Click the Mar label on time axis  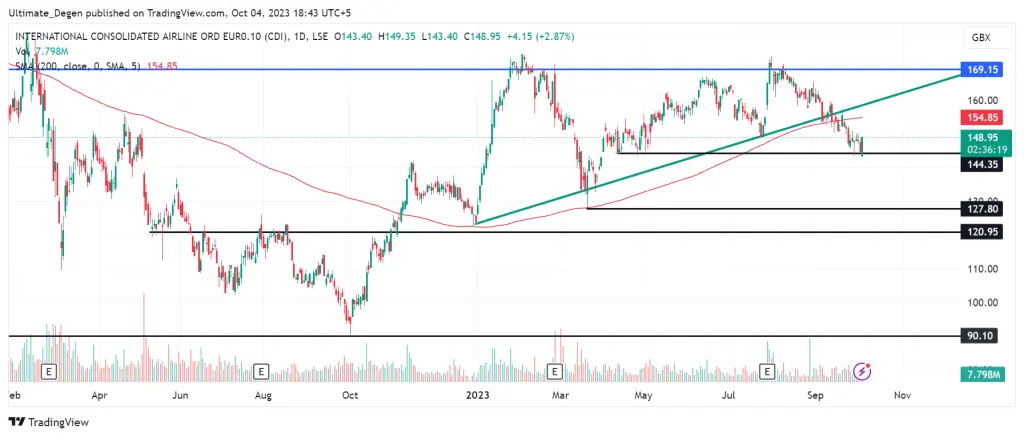pos(560,395)
